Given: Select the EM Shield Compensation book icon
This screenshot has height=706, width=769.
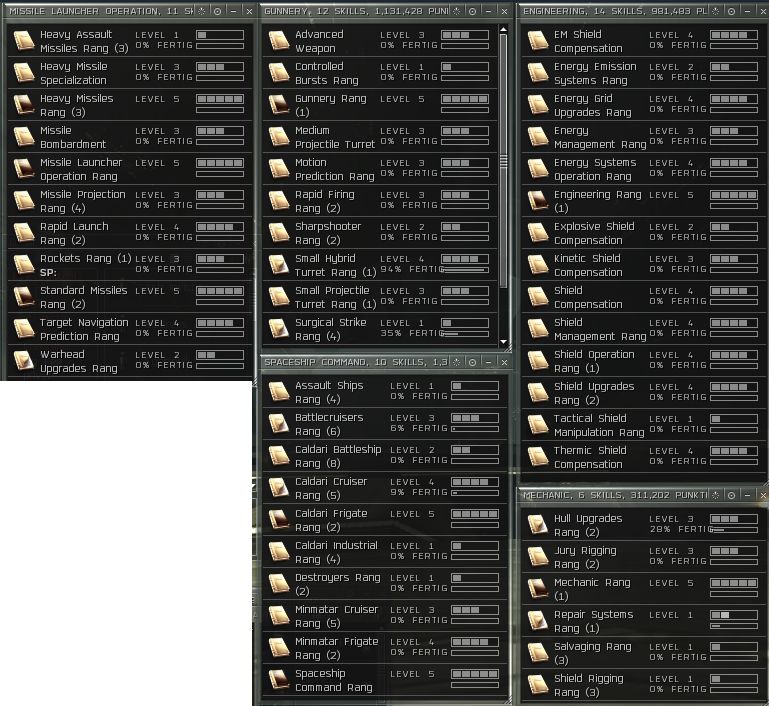Looking at the screenshot, I should click(x=538, y=41).
